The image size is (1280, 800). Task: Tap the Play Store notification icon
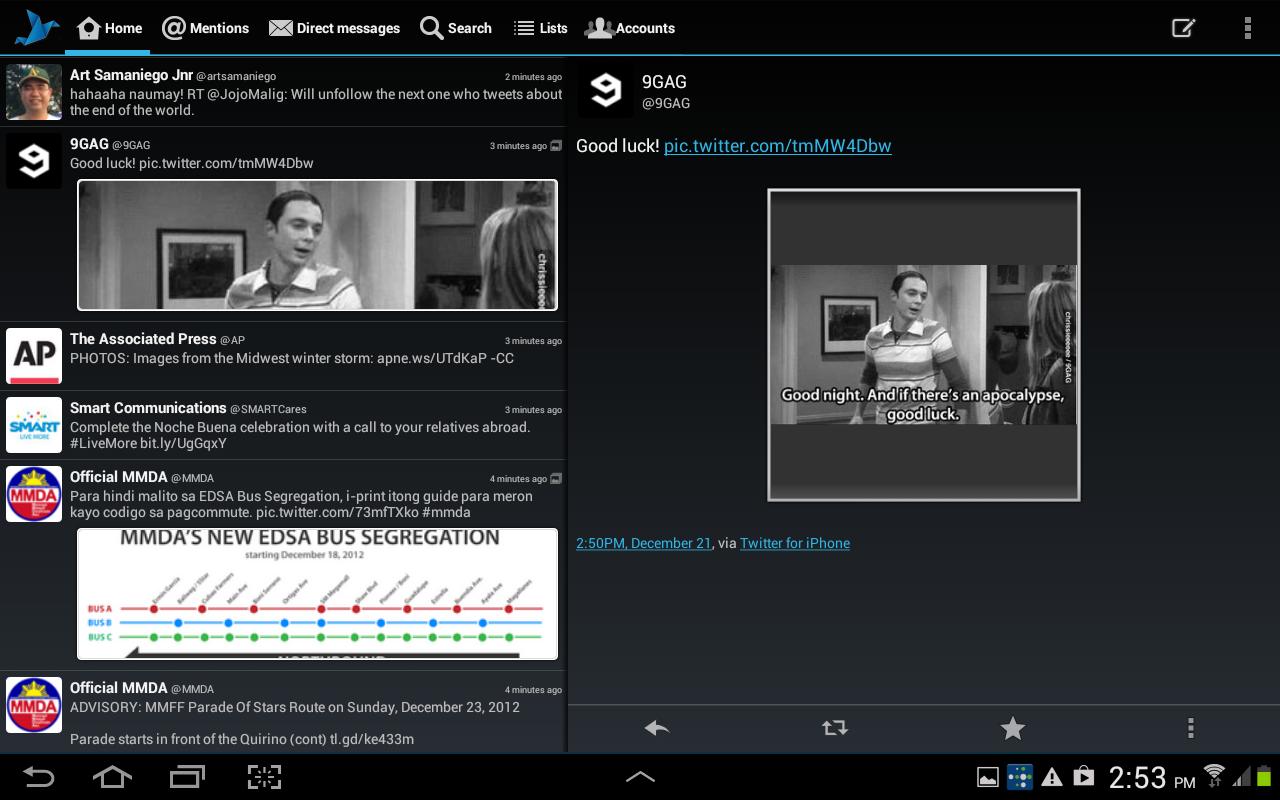coord(1083,777)
